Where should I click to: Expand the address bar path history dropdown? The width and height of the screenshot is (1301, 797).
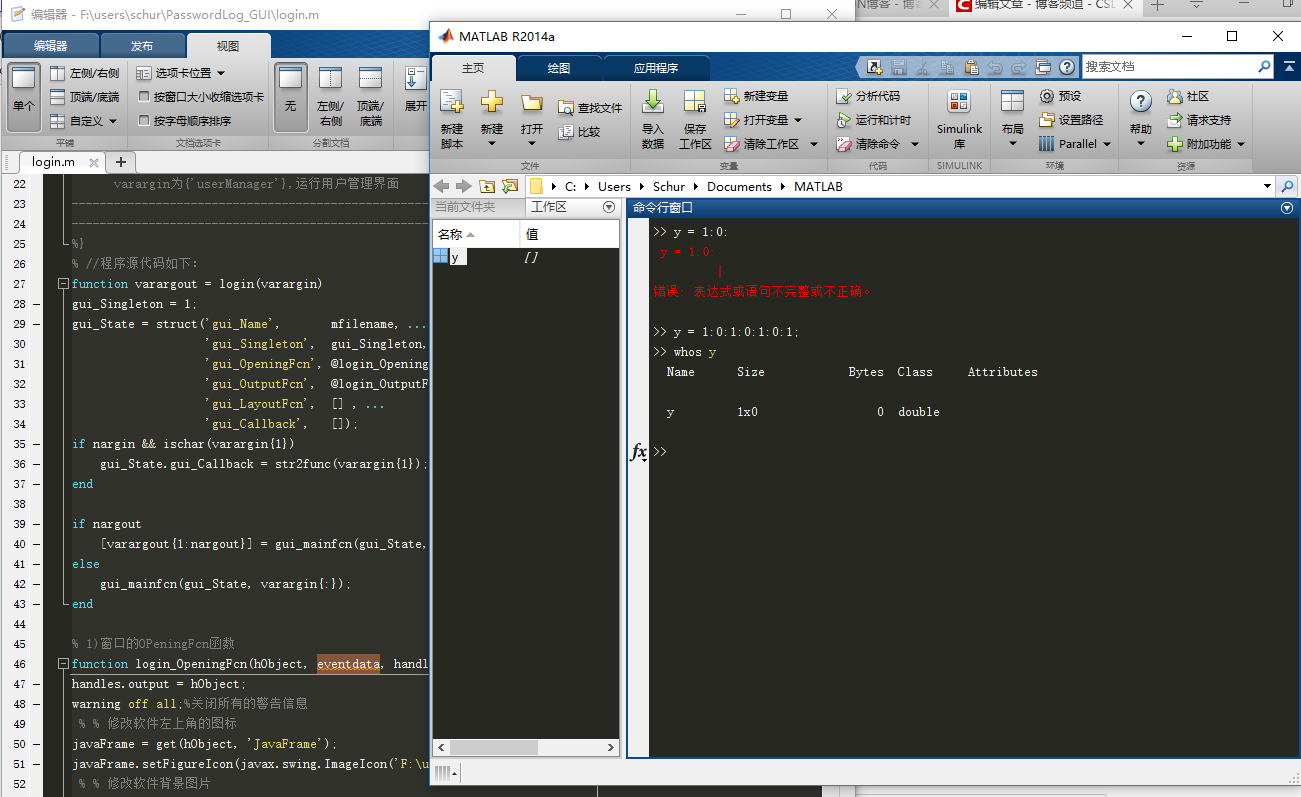coord(1267,186)
